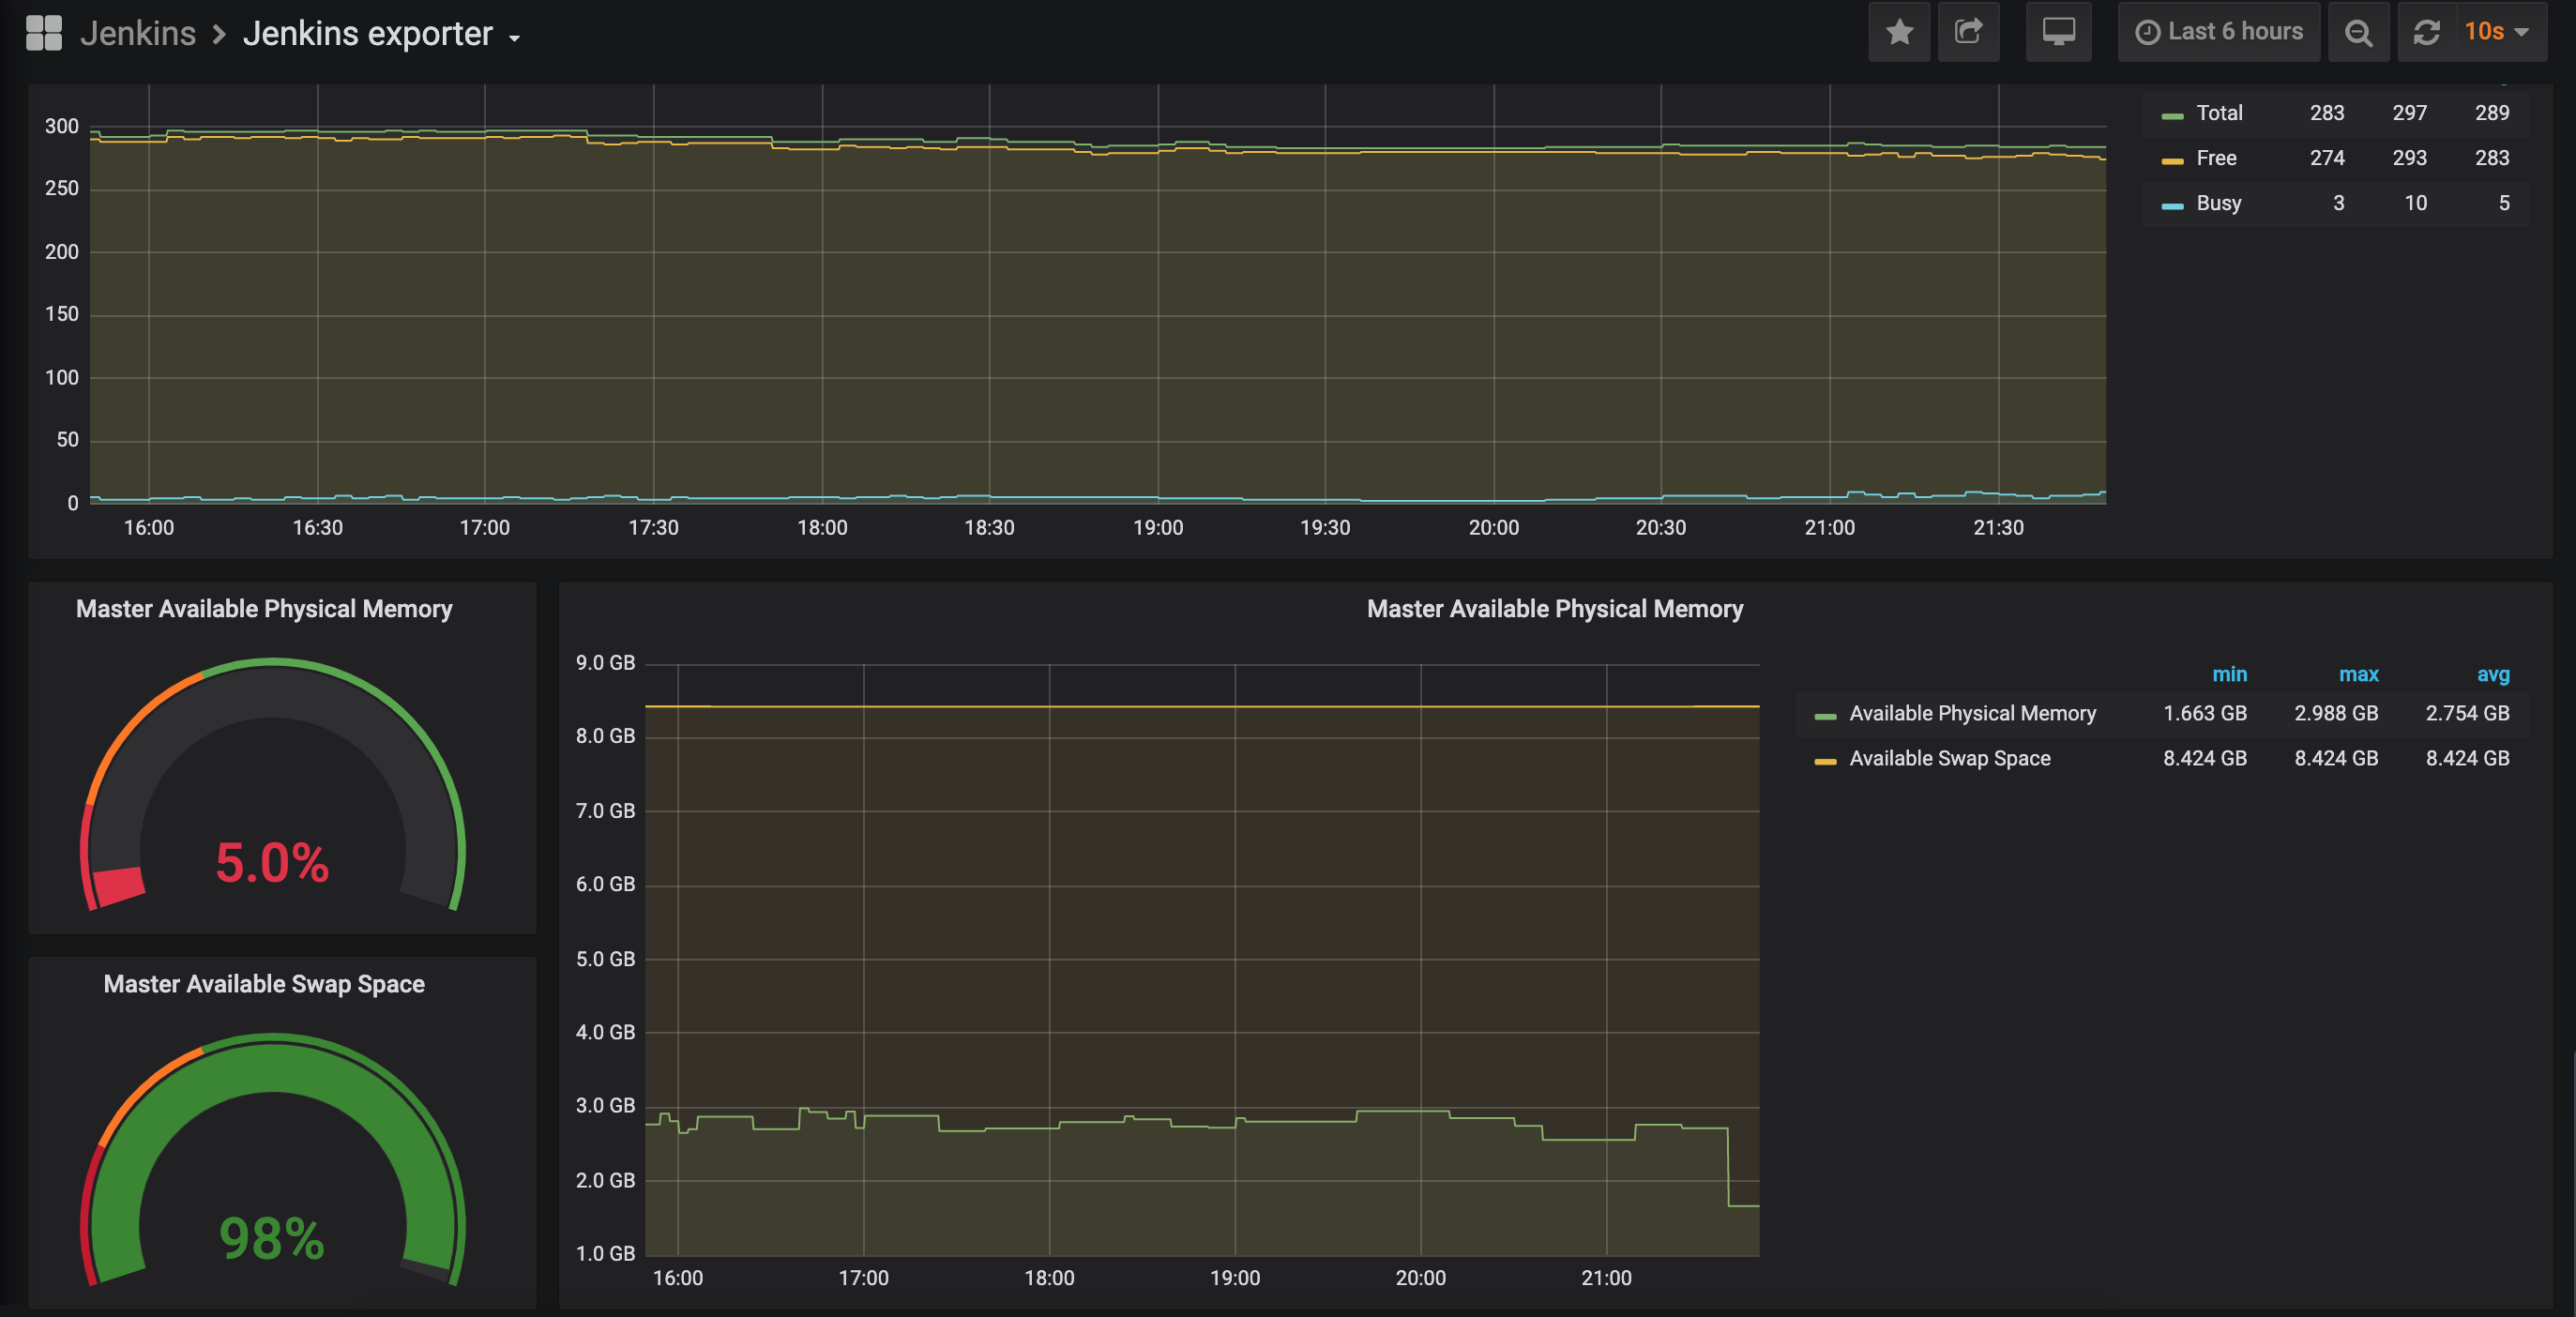
Task: Toggle the Free series in legend
Action: pos(2215,158)
